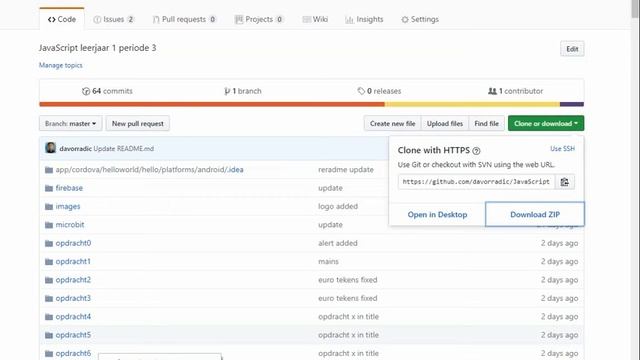
Task: Open repository Settings tab
Action: coord(420,19)
